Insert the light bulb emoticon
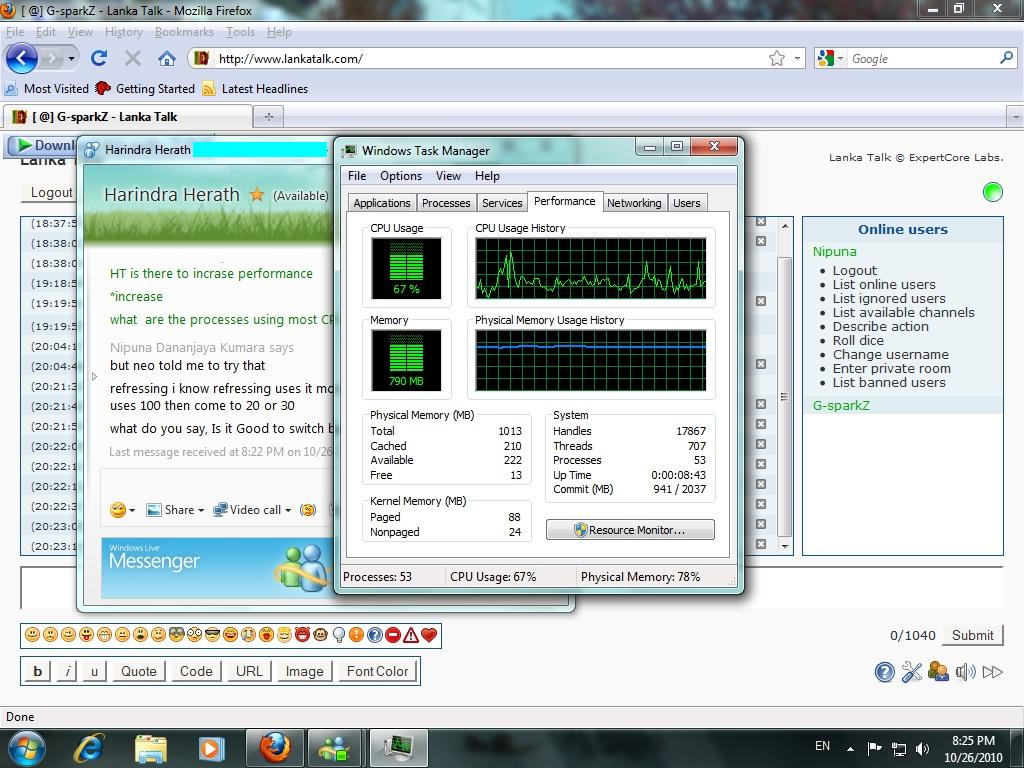Image resolution: width=1024 pixels, height=768 pixels. (x=339, y=635)
